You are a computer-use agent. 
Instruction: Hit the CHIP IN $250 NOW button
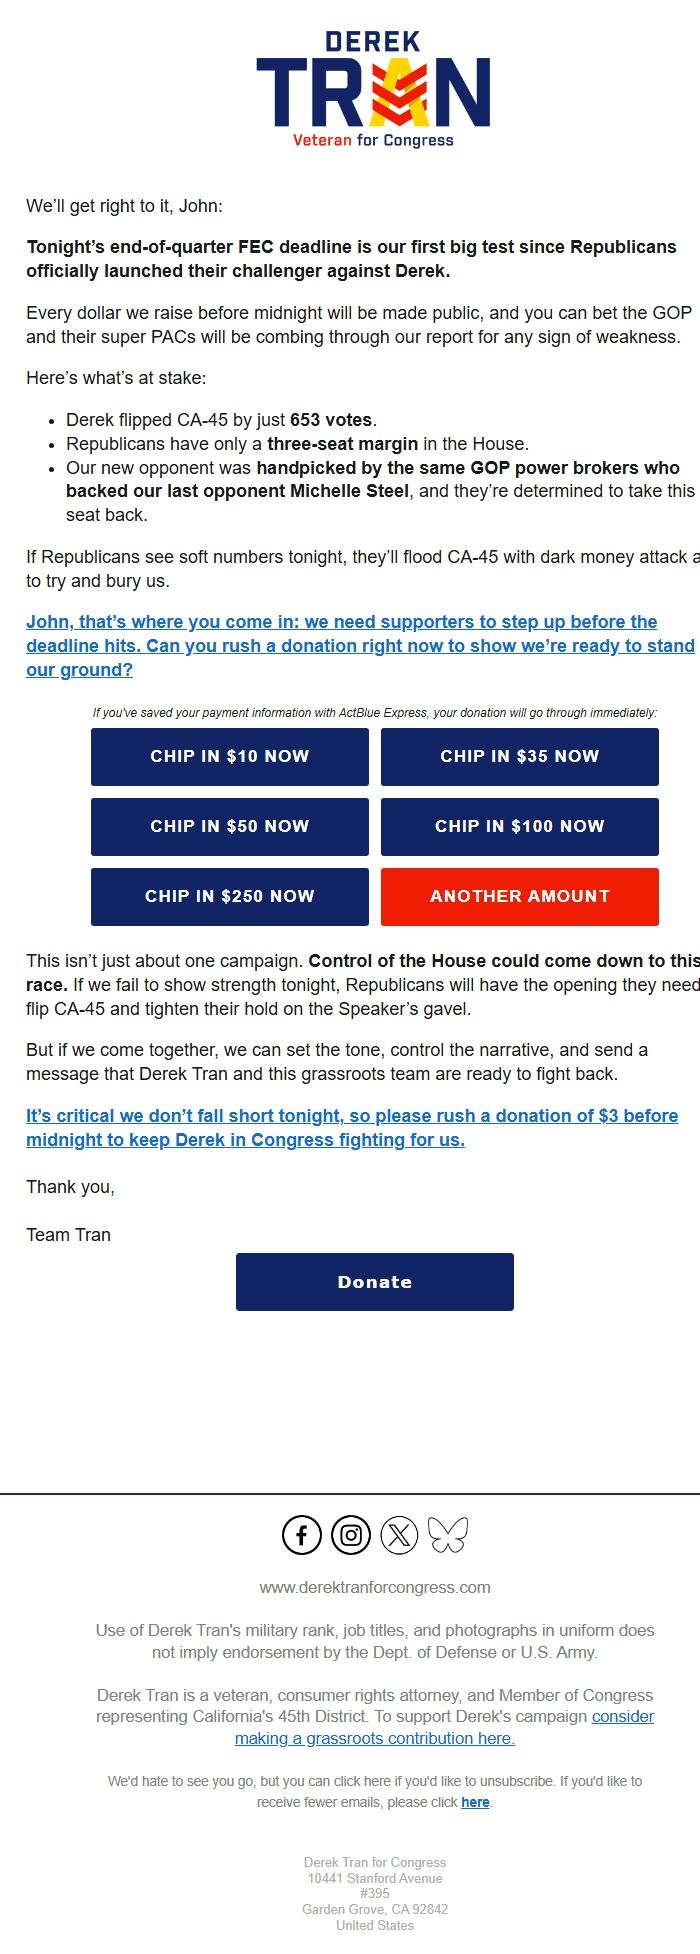click(x=229, y=896)
